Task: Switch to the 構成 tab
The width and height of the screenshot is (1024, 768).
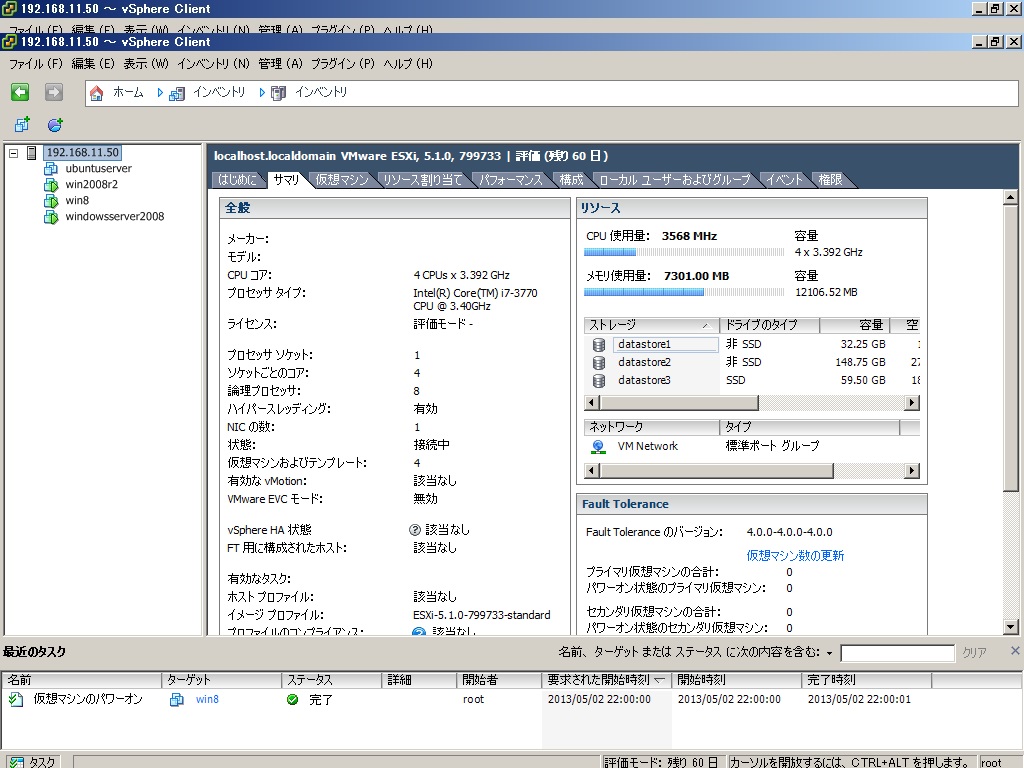Action: point(571,180)
